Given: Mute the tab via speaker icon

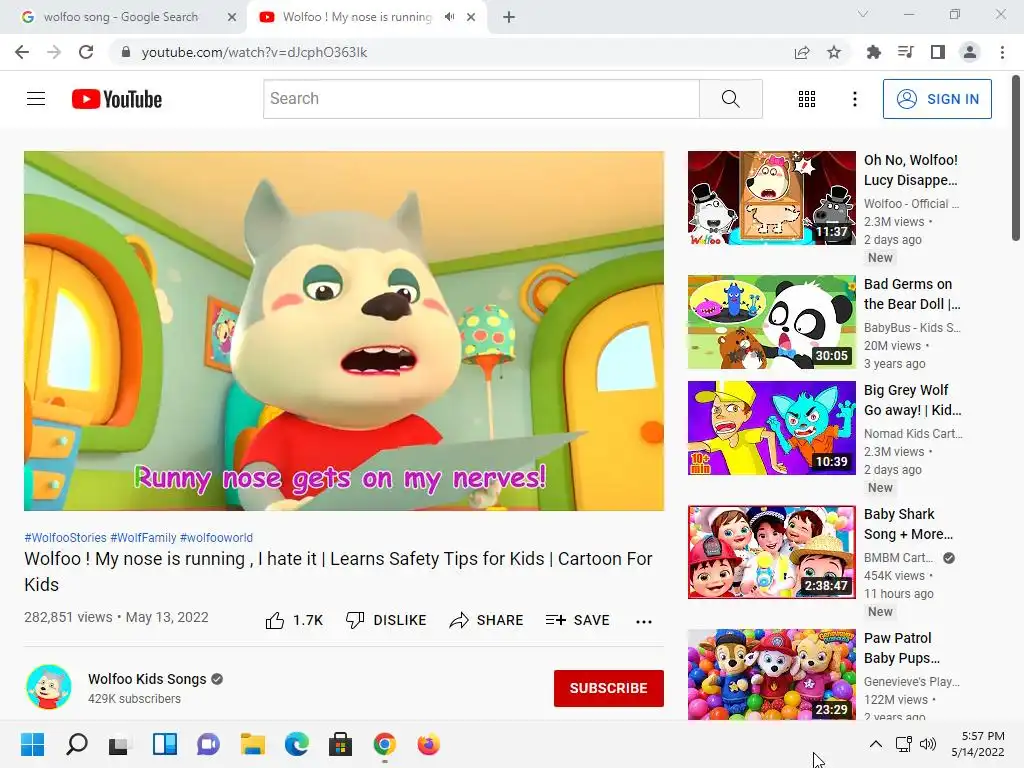Looking at the screenshot, I should tap(449, 17).
